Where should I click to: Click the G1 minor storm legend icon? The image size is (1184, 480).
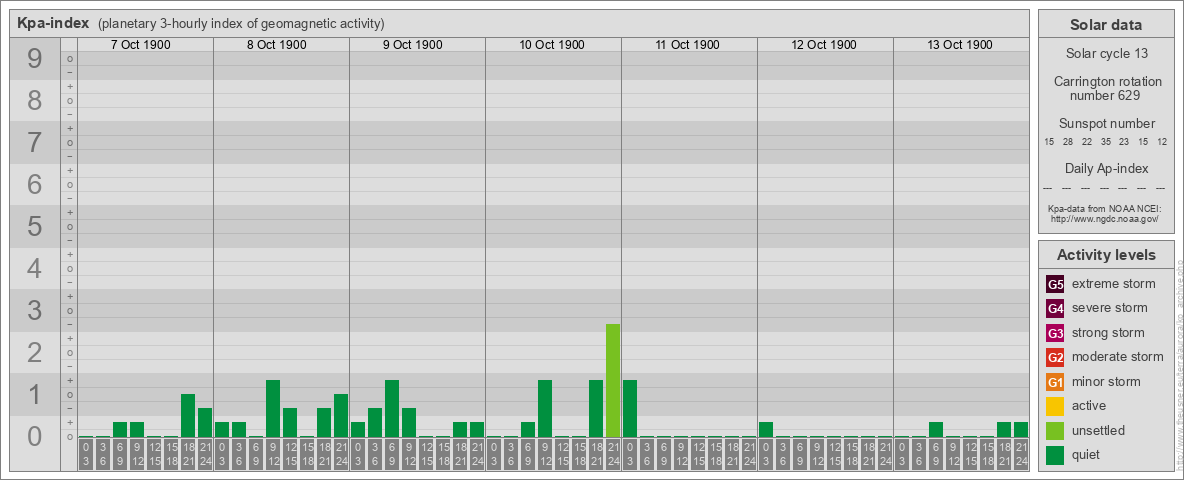(x=1055, y=382)
